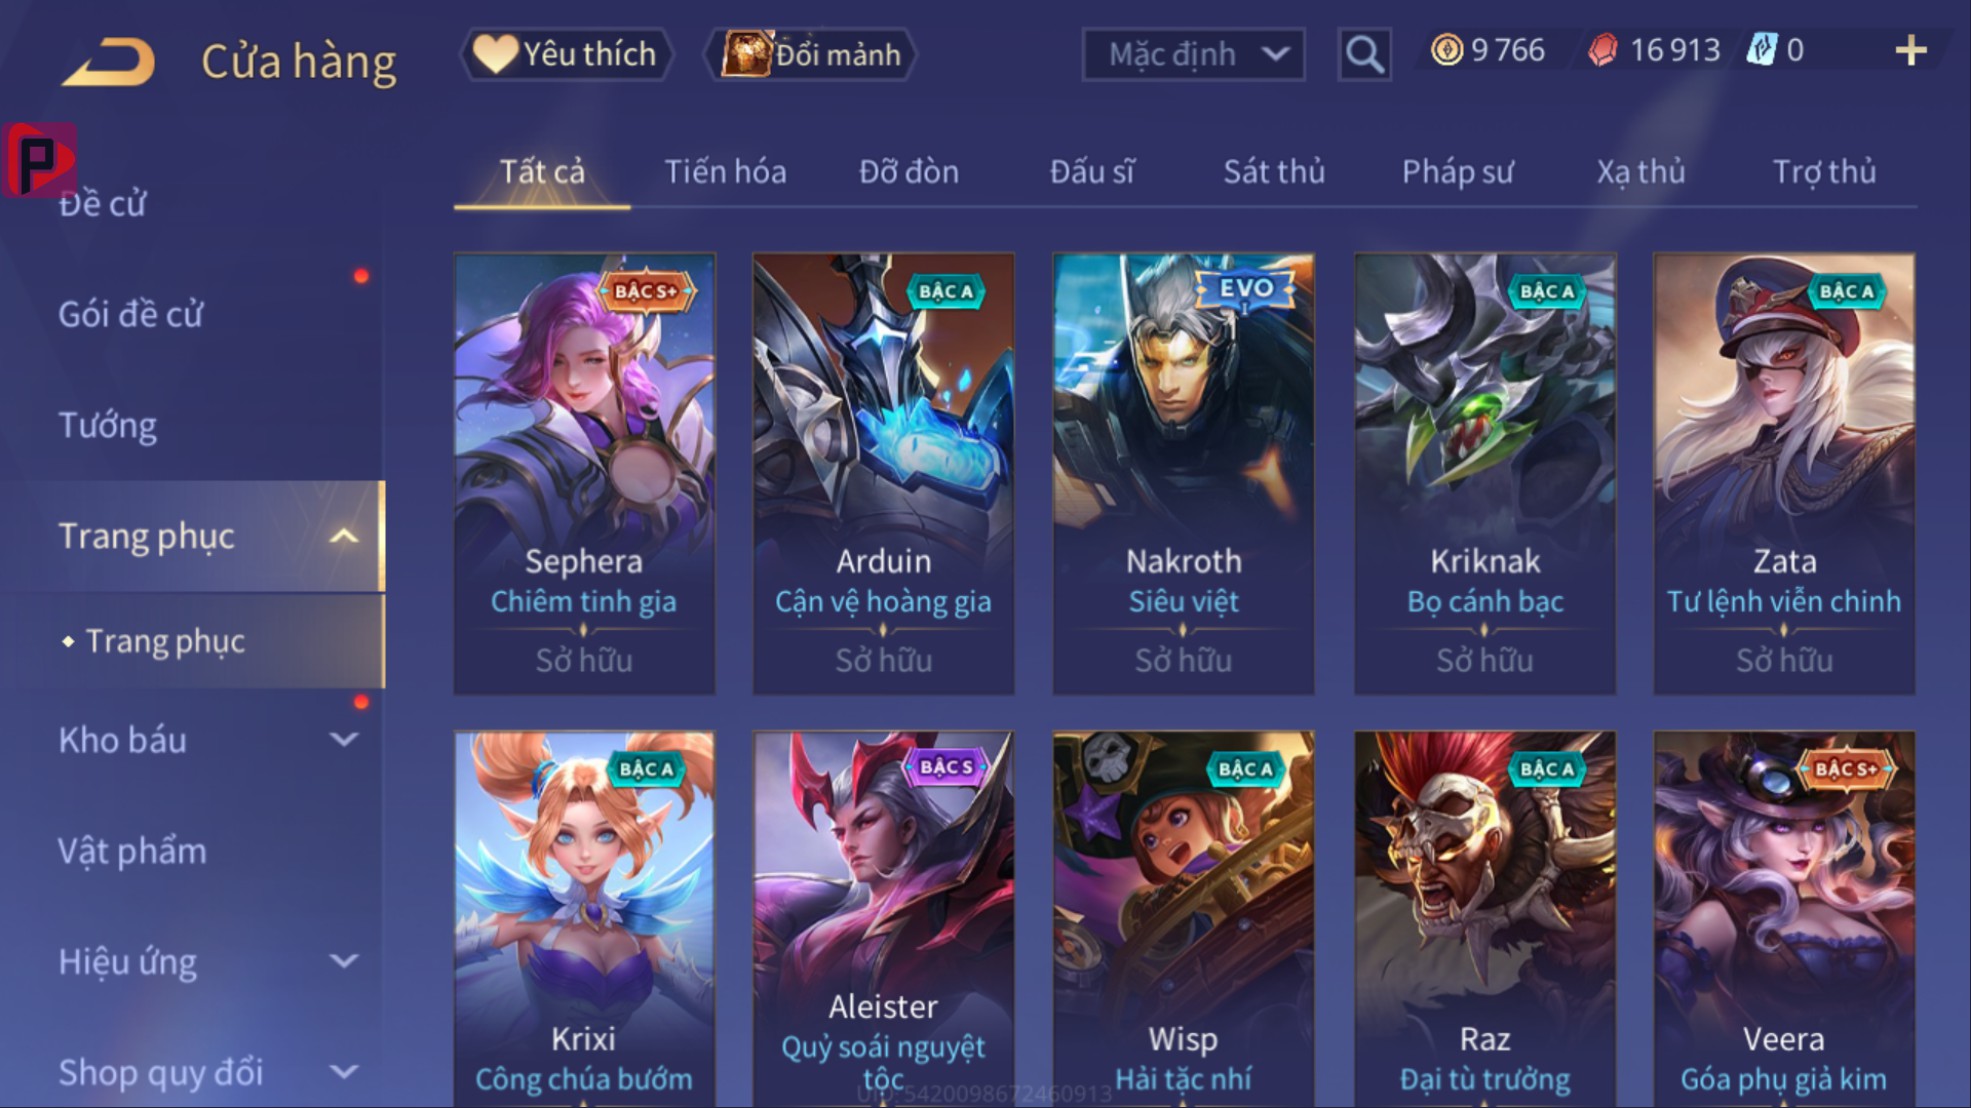This screenshot has height=1108, width=1971.
Task: Expand the Kho báu sidebar section
Action: (x=343, y=740)
